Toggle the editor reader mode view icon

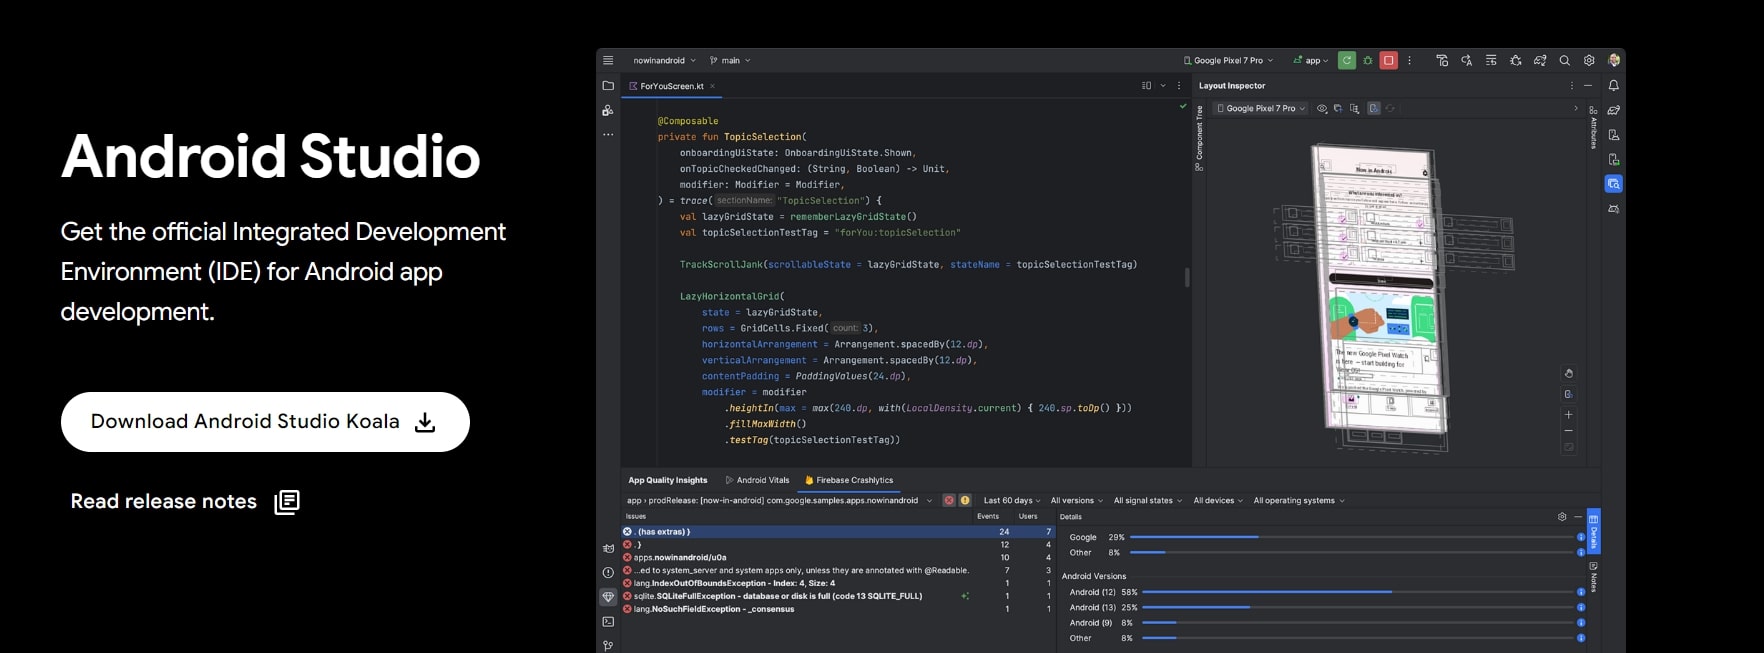pyautogui.click(x=1147, y=86)
